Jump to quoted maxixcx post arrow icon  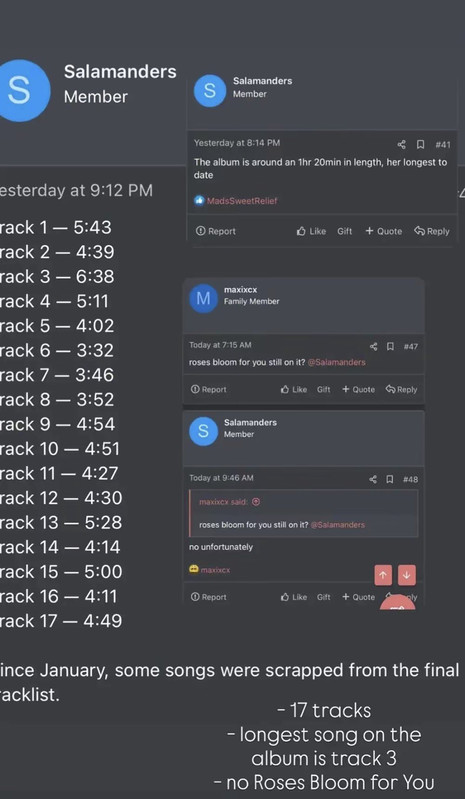(x=256, y=502)
